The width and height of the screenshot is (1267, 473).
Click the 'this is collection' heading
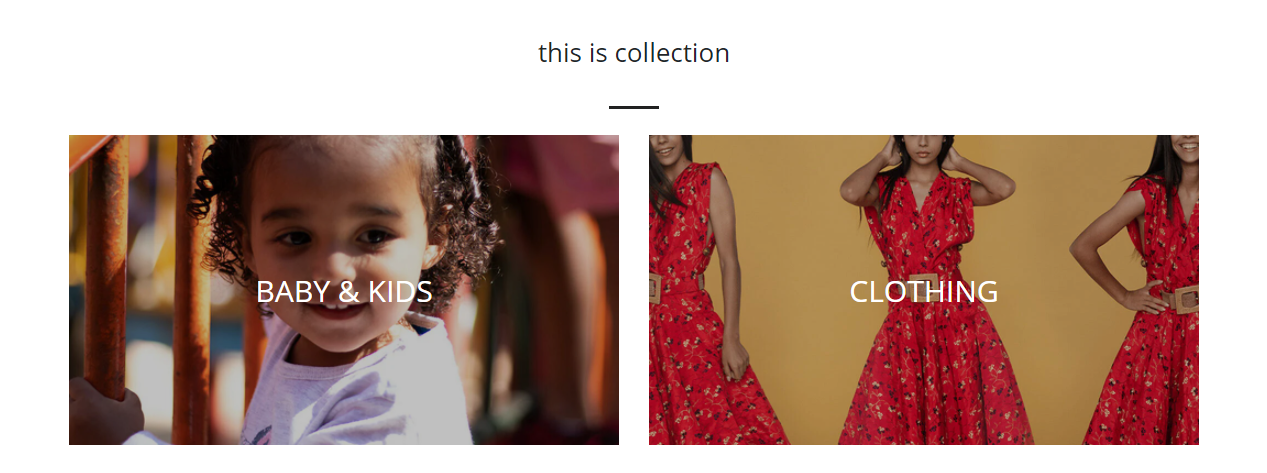pos(633,52)
